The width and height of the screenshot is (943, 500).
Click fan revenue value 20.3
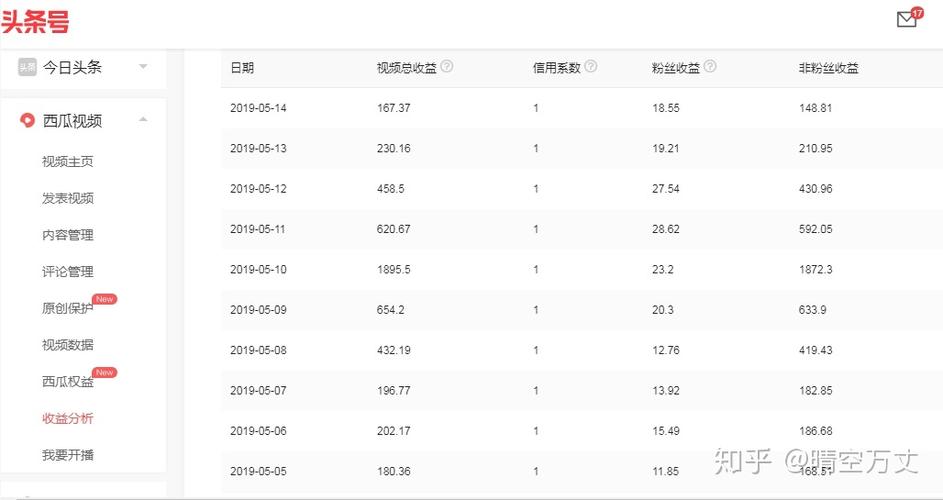pos(663,310)
